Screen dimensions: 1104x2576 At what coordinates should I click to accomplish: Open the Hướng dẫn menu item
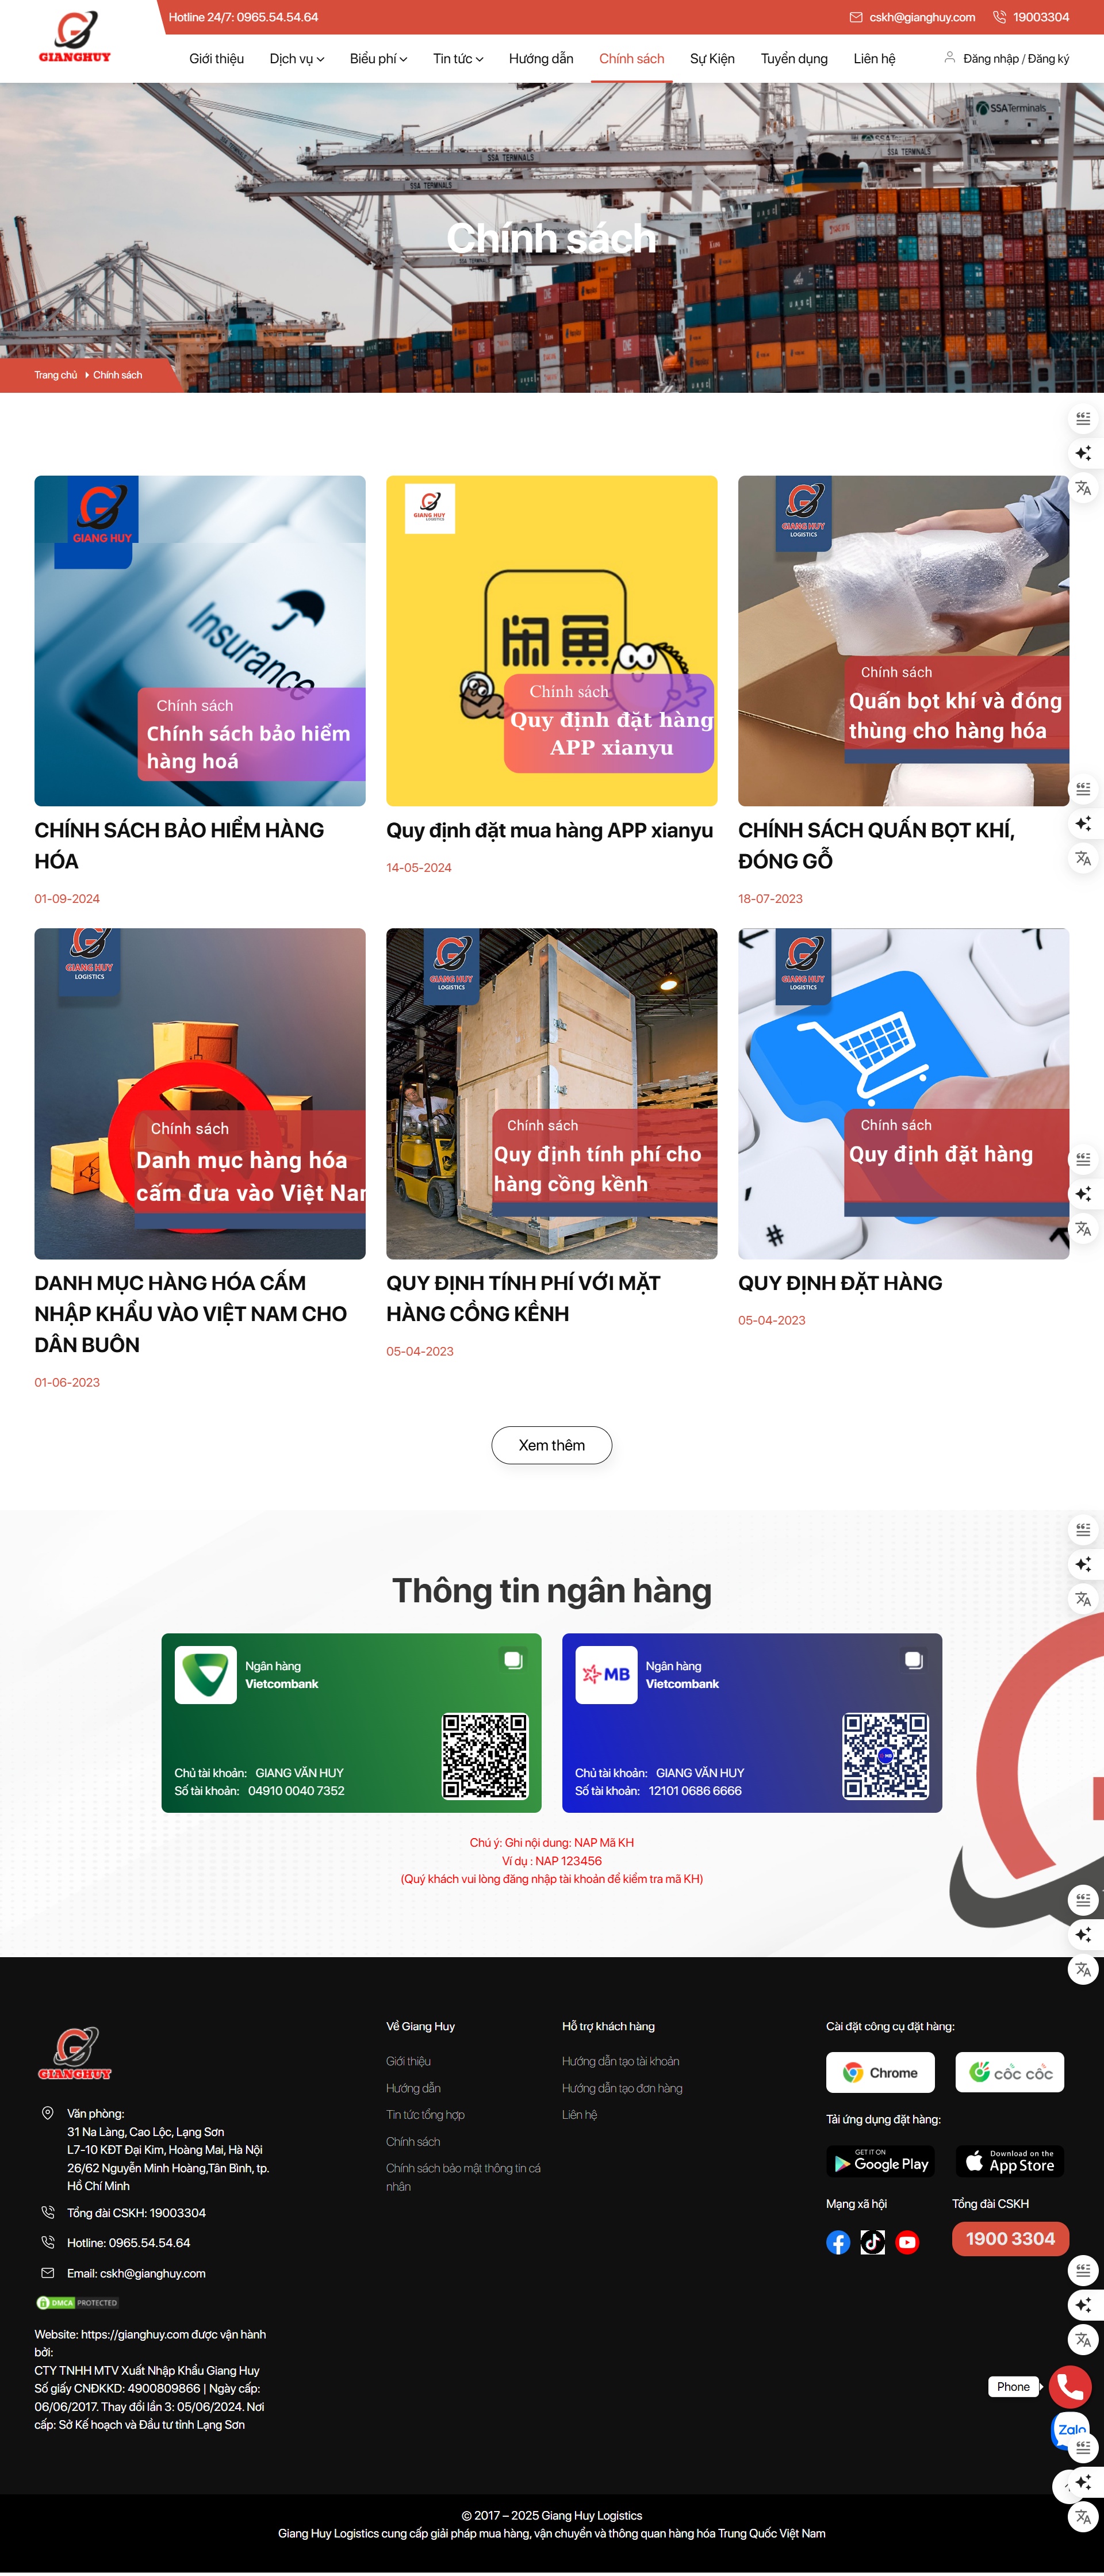point(541,59)
